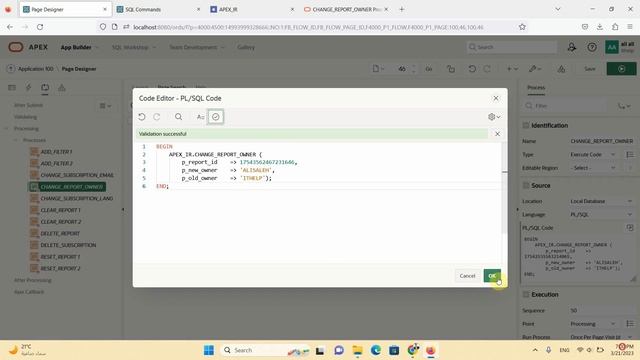This screenshot has width=640, height=360.
Task: Open Utilities wrench menu
Action: (535, 69)
